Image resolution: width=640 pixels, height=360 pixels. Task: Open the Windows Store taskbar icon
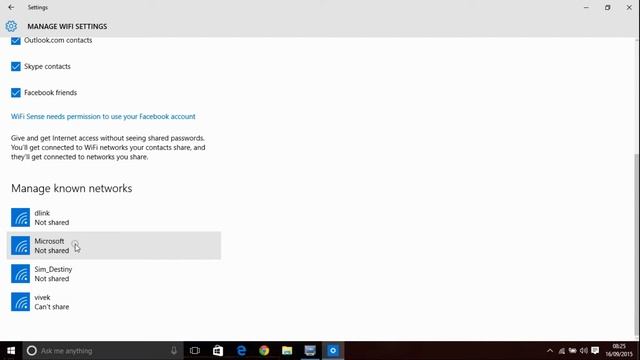click(x=218, y=351)
